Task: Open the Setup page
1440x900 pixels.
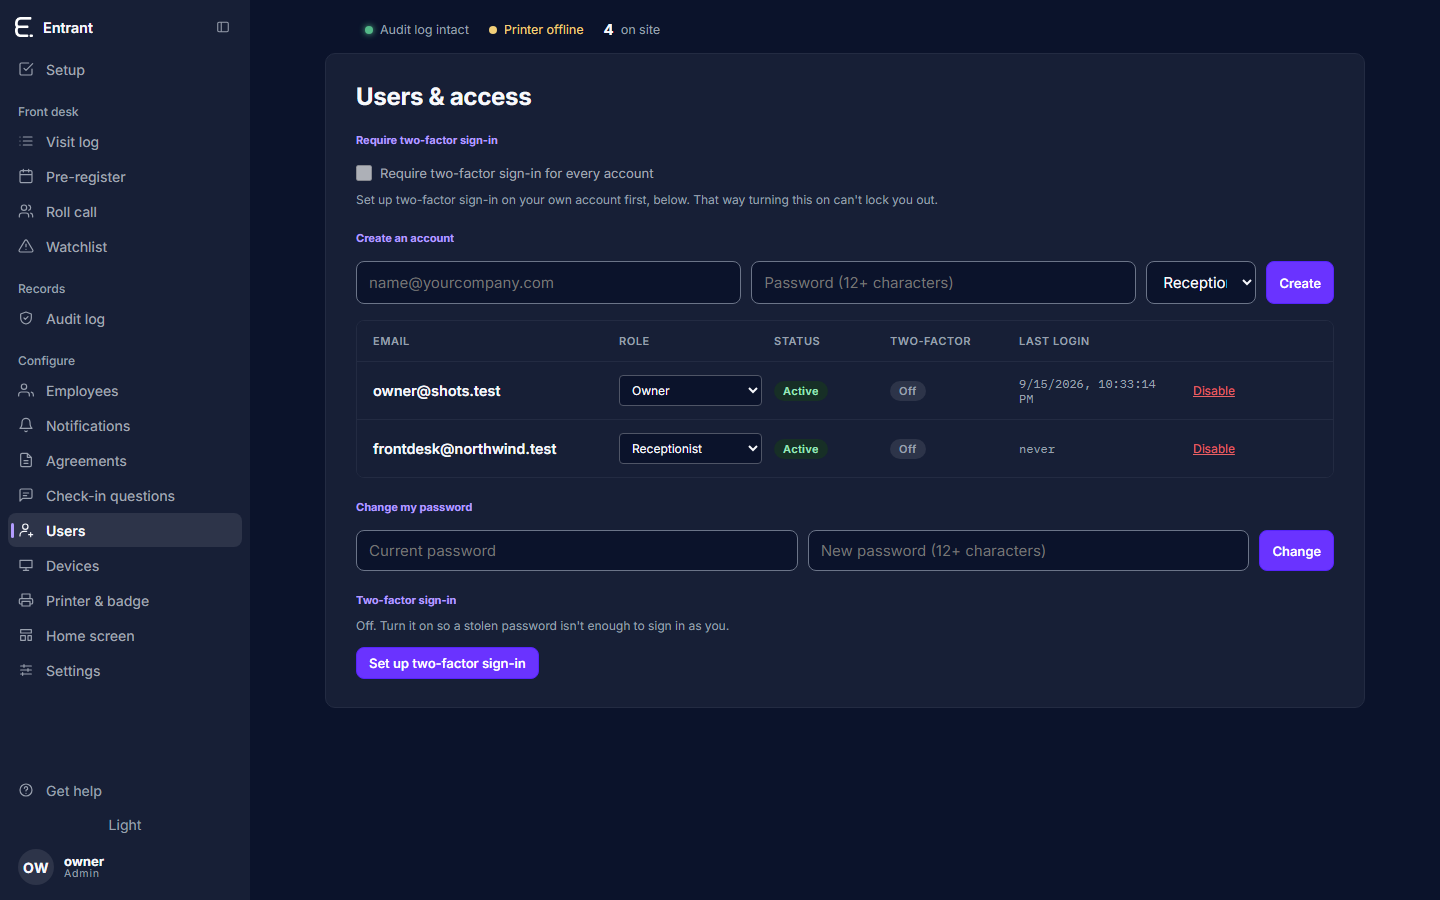Action: pyautogui.click(x=125, y=70)
